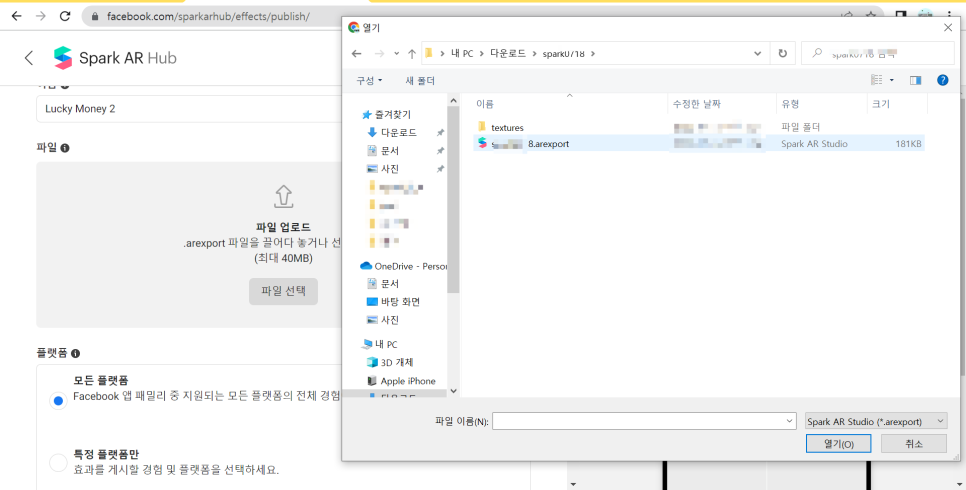
Task: Open the view options dropdown arrow
Action: click(x=891, y=81)
